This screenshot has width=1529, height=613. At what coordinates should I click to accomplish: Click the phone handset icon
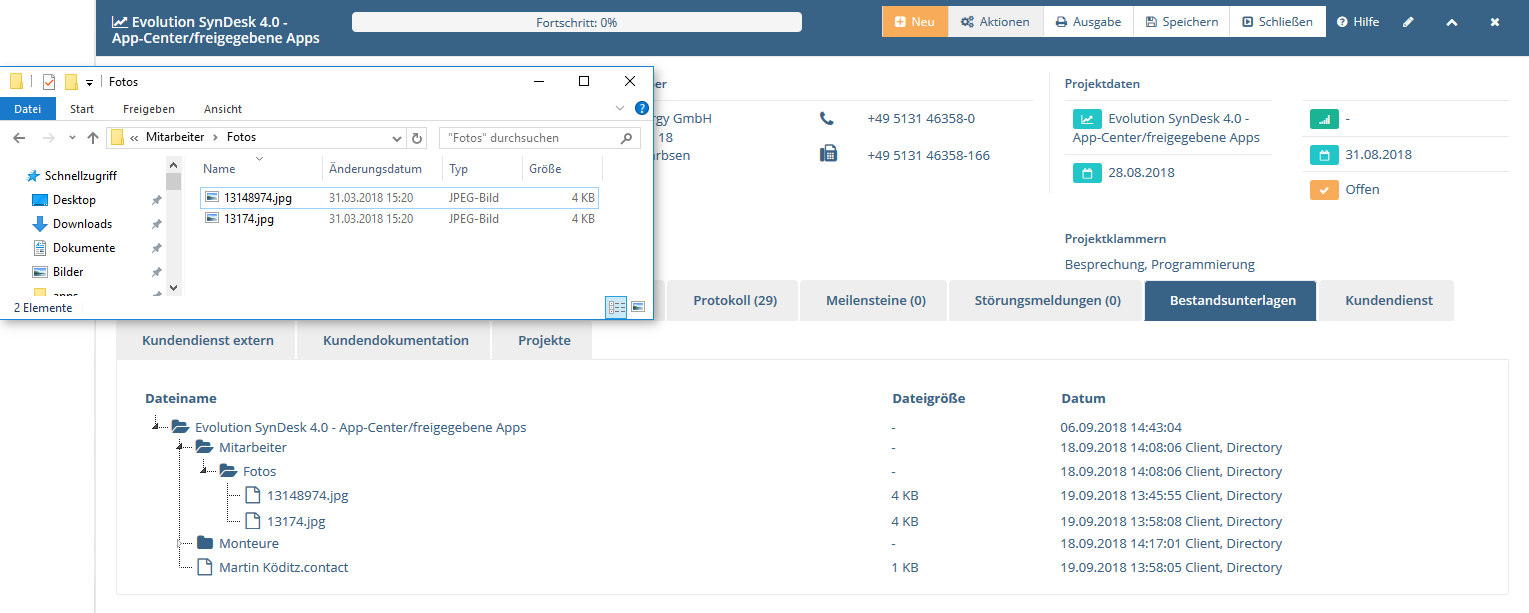[x=826, y=118]
